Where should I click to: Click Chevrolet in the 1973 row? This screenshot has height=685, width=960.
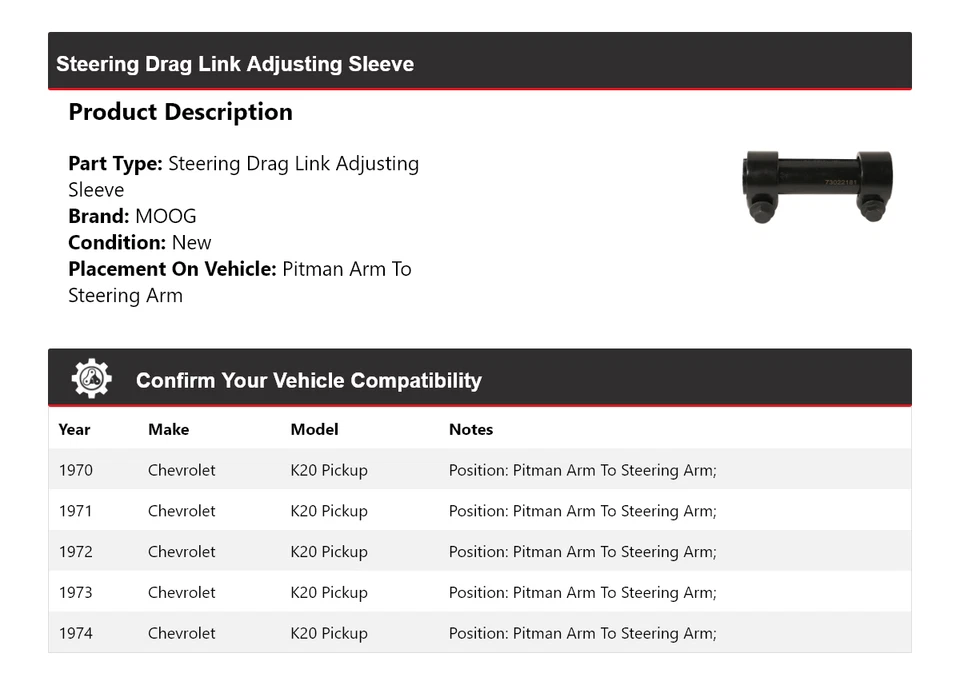click(182, 592)
